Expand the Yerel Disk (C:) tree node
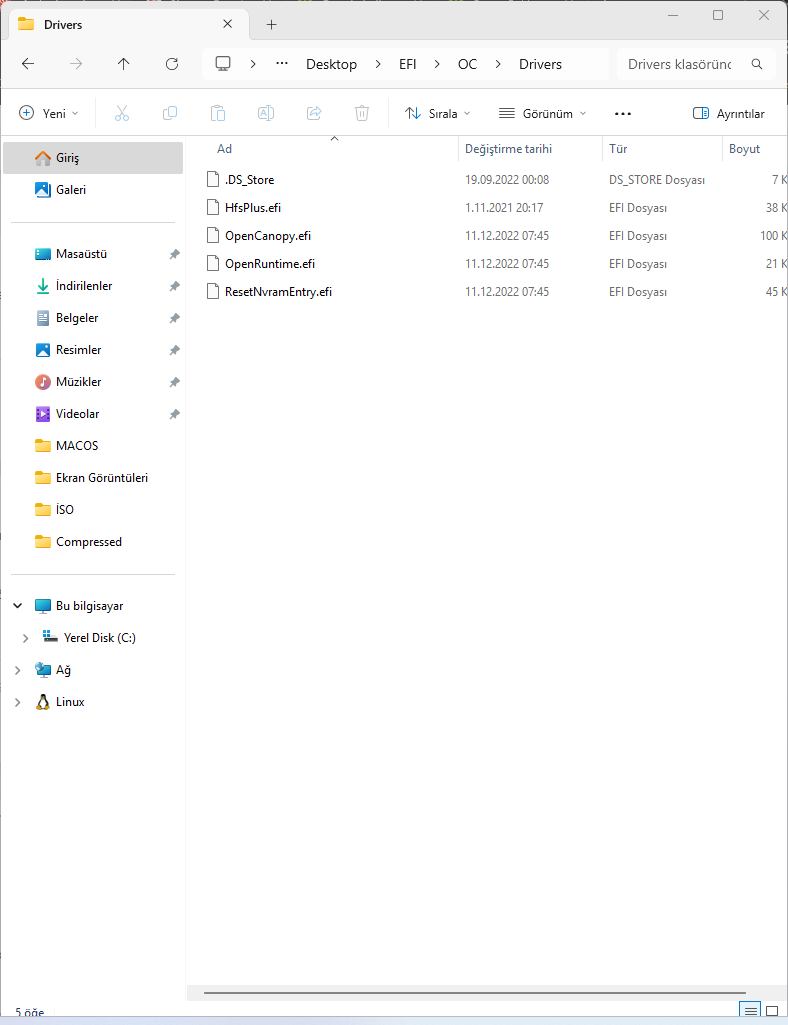The height and width of the screenshot is (1025, 788). [26, 638]
